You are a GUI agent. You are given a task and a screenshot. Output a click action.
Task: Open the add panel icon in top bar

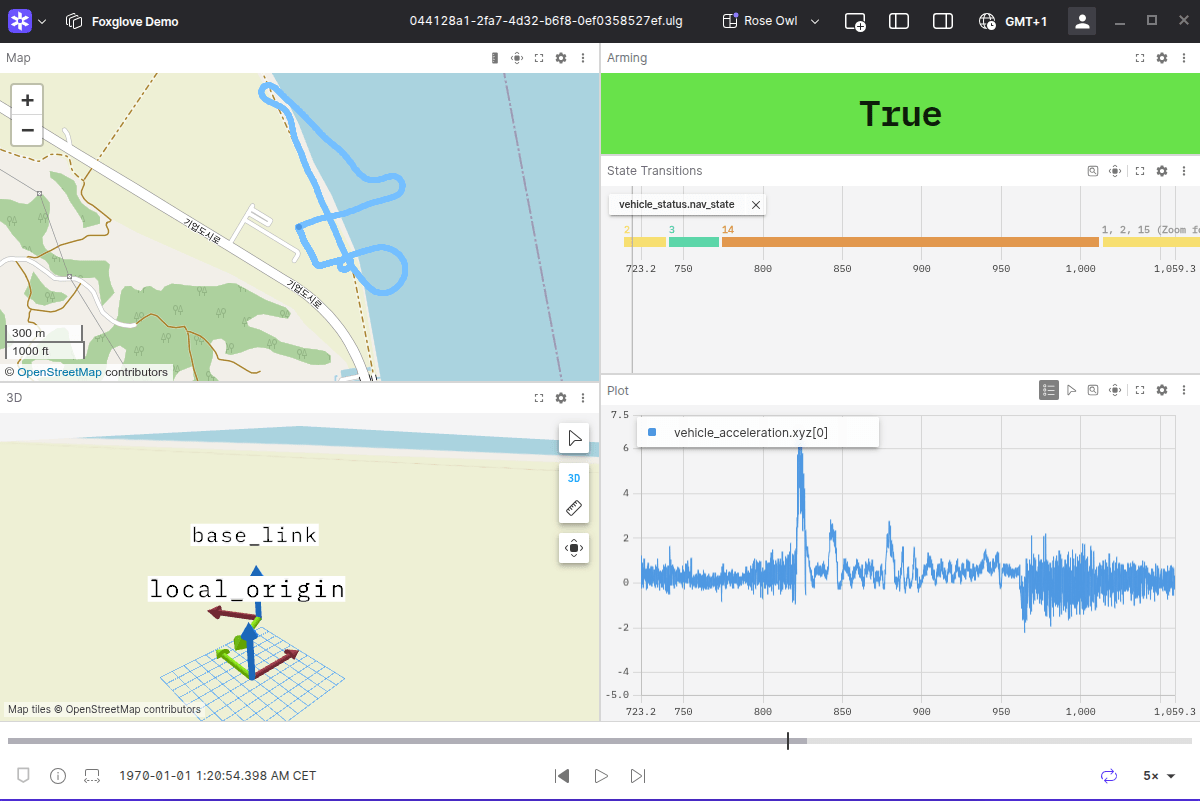coord(855,21)
